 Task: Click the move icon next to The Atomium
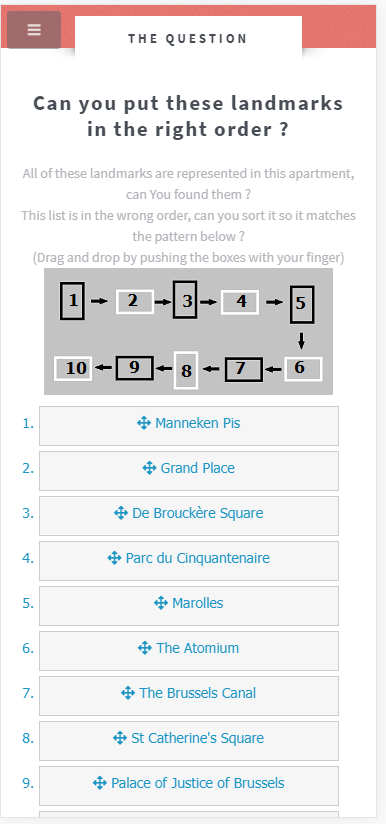pyautogui.click(x=145, y=648)
